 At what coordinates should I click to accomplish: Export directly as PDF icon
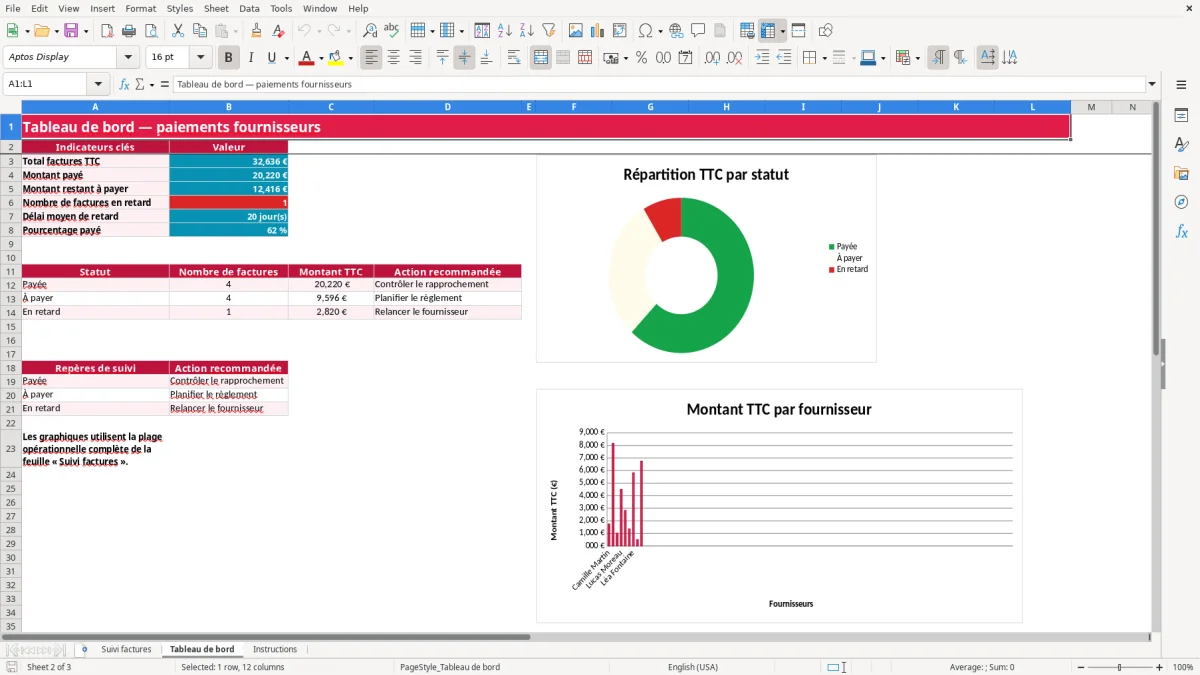pyautogui.click(x=107, y=31)
